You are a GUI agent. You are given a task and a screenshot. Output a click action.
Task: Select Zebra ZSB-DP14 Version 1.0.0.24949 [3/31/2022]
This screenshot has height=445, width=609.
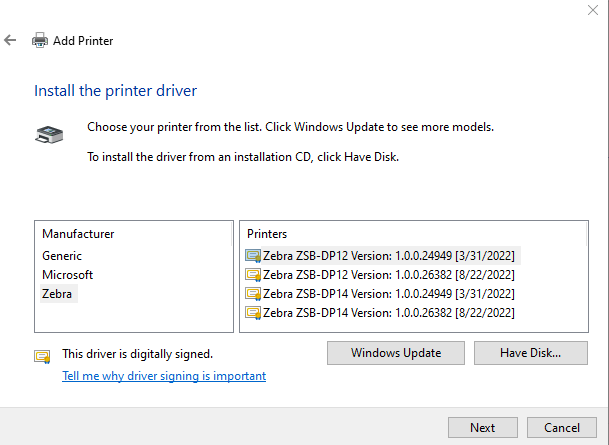(x=380, y=294)
